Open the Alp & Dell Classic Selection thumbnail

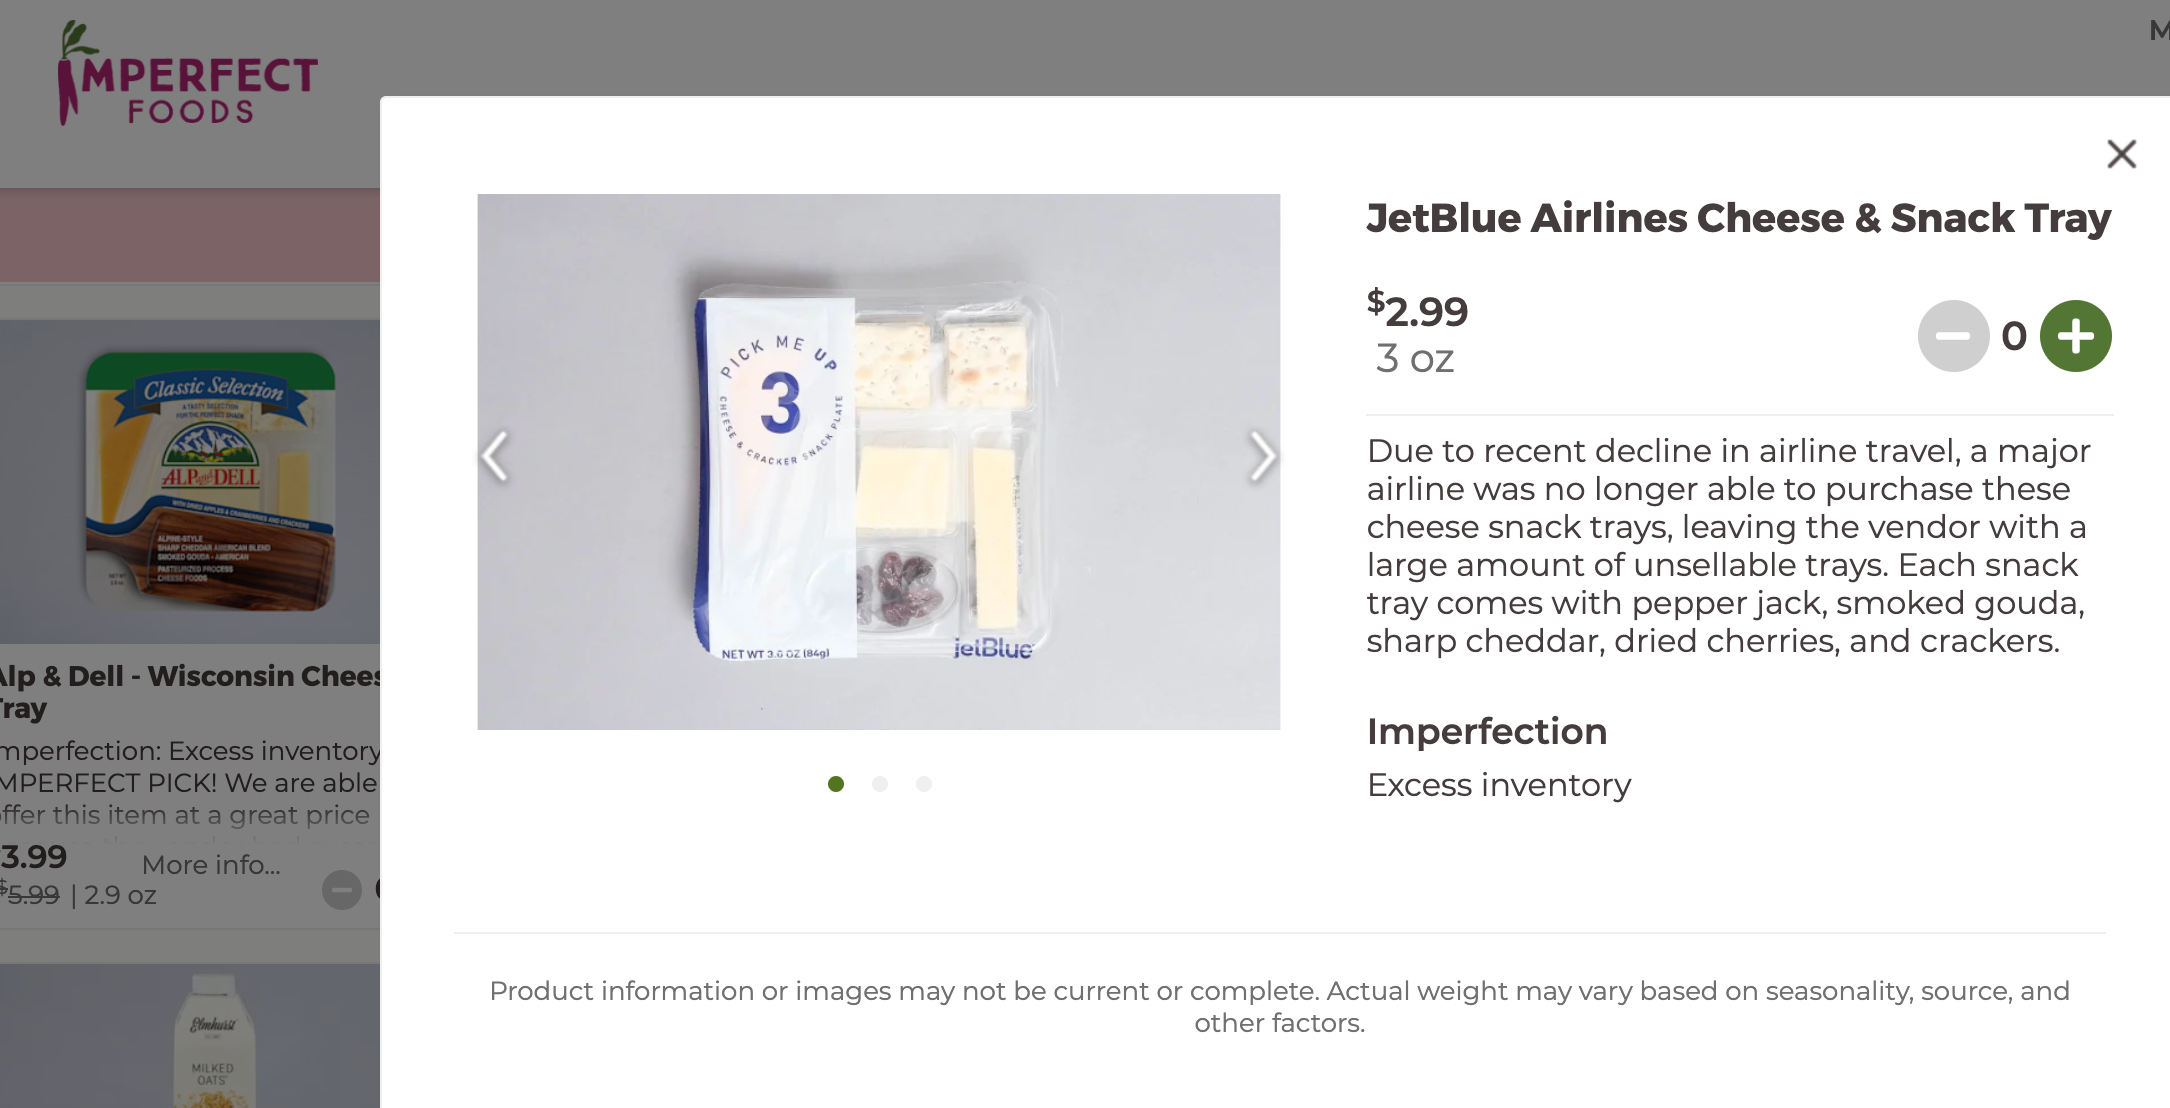(x=210, y=482)
